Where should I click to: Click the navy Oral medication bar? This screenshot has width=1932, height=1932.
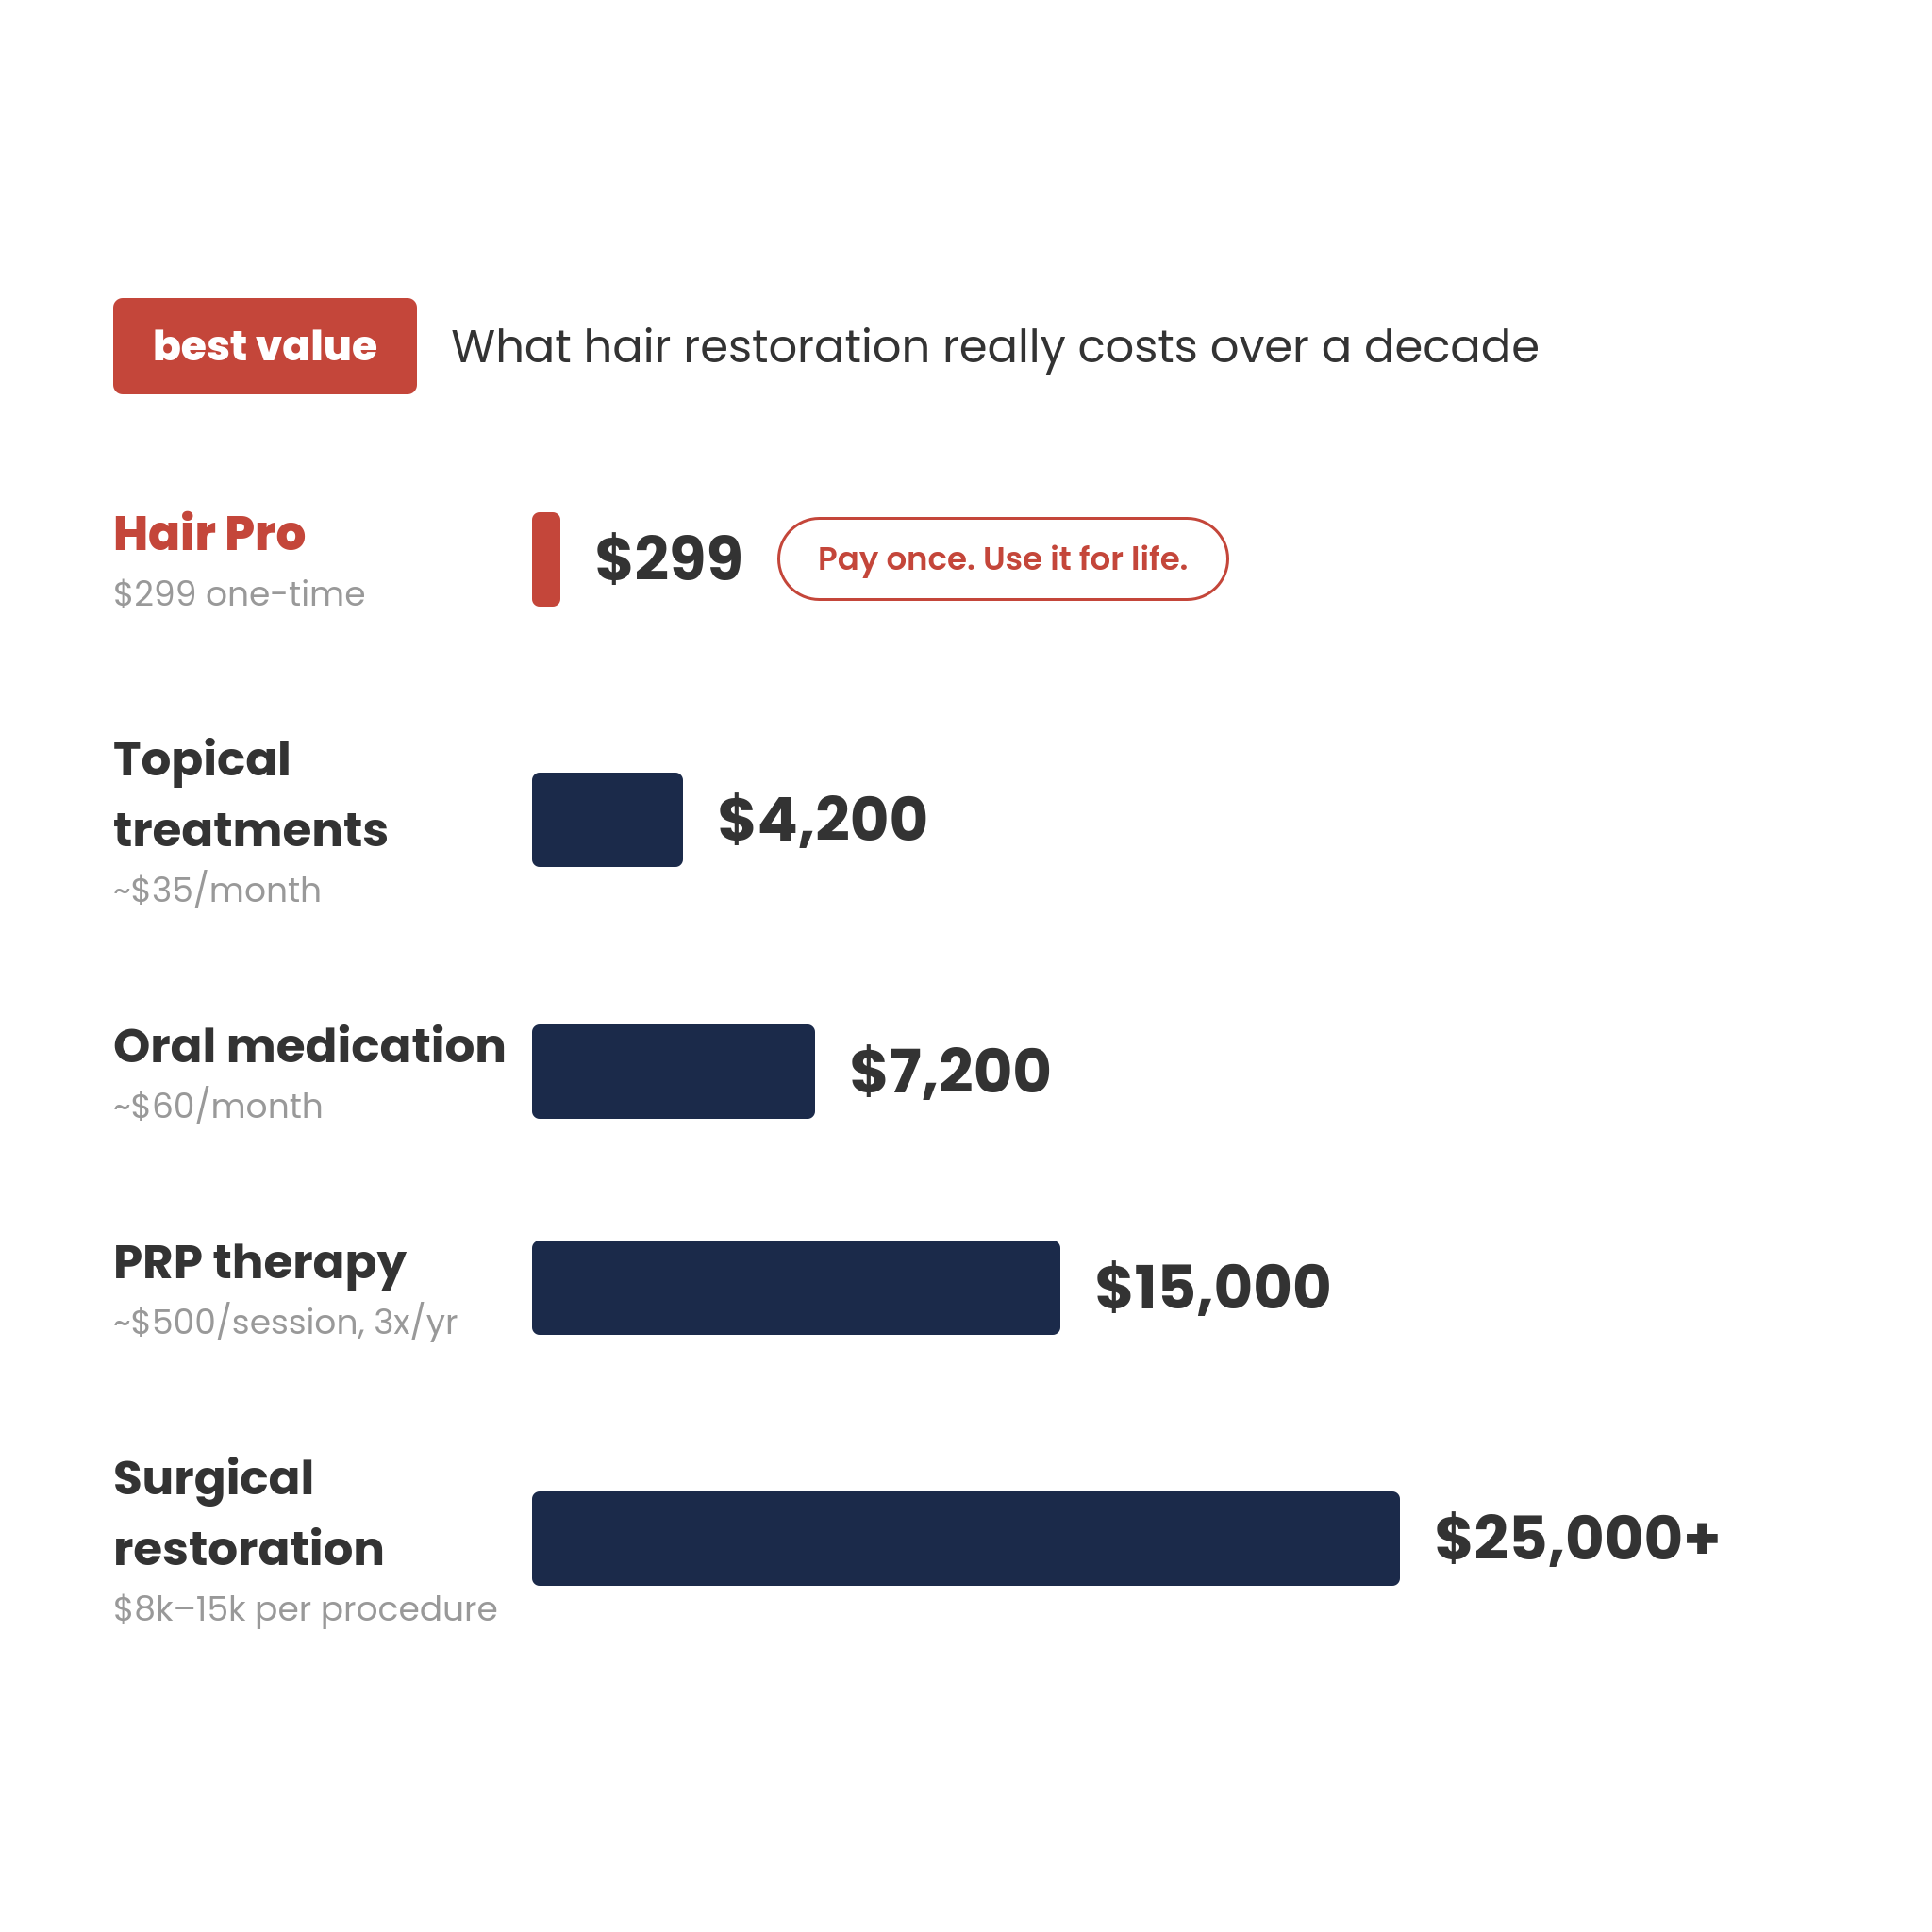pos(673,1071)
